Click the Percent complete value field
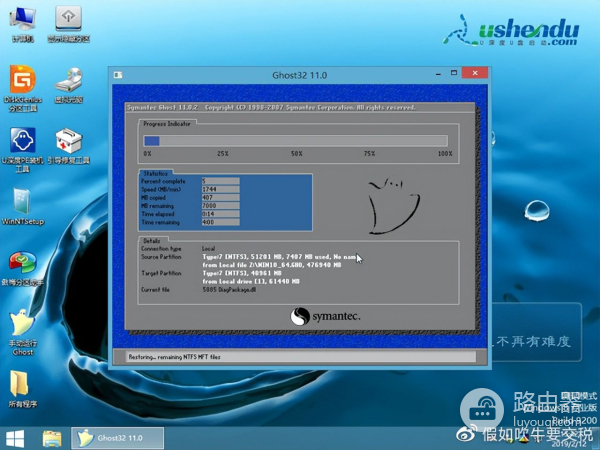Viewport: 600px width, 450px height. coord(221,181)
